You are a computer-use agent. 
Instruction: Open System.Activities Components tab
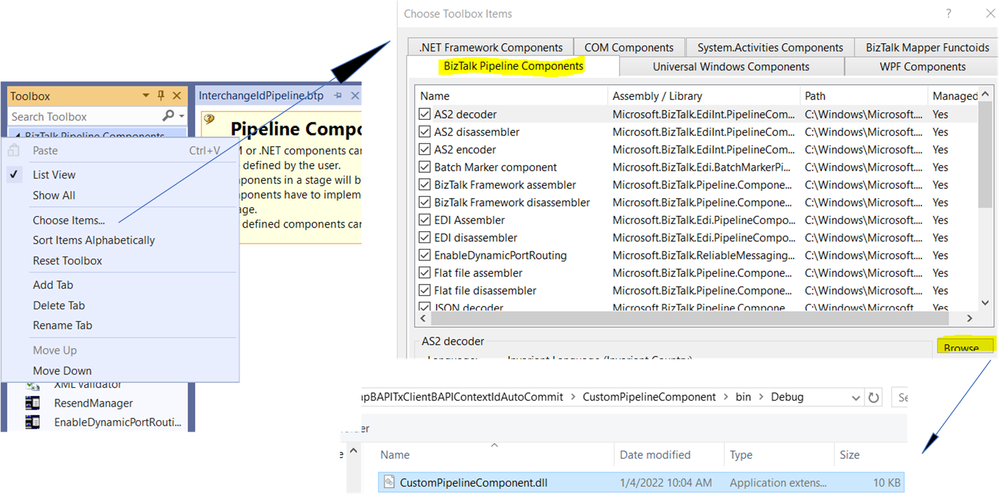(770, 47)
